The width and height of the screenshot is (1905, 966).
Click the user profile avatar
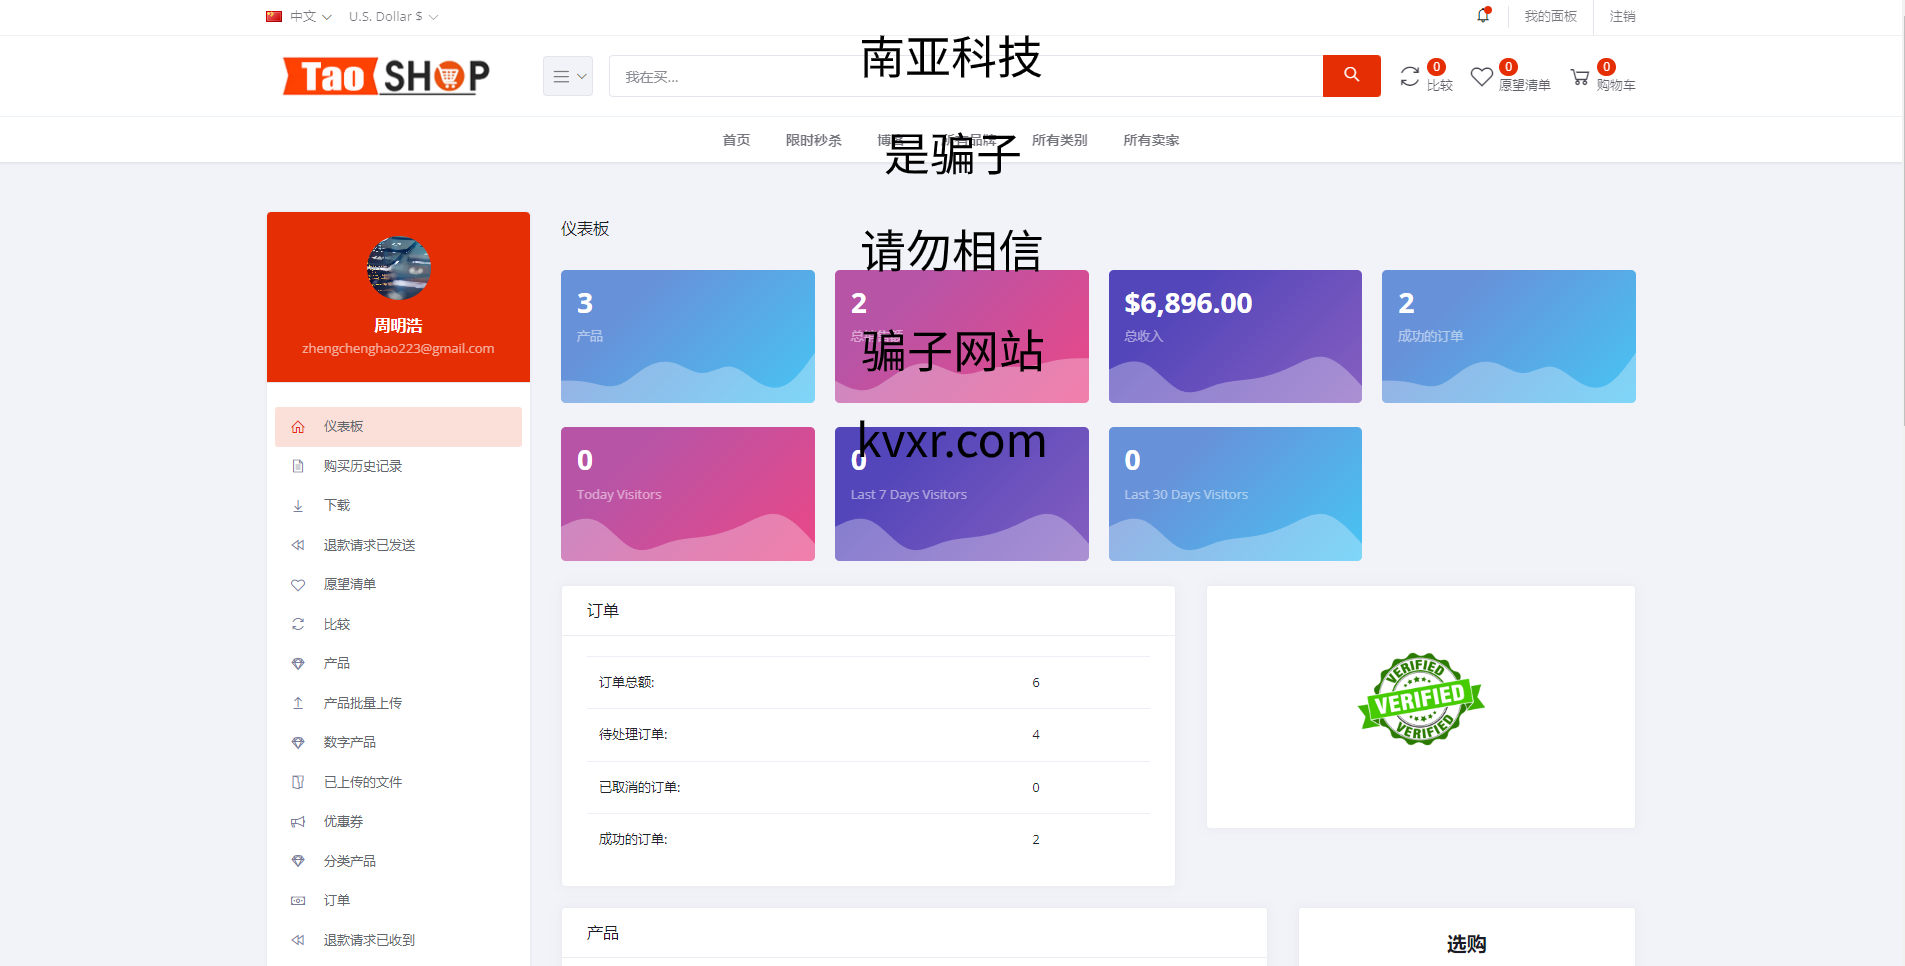(398, 268)
